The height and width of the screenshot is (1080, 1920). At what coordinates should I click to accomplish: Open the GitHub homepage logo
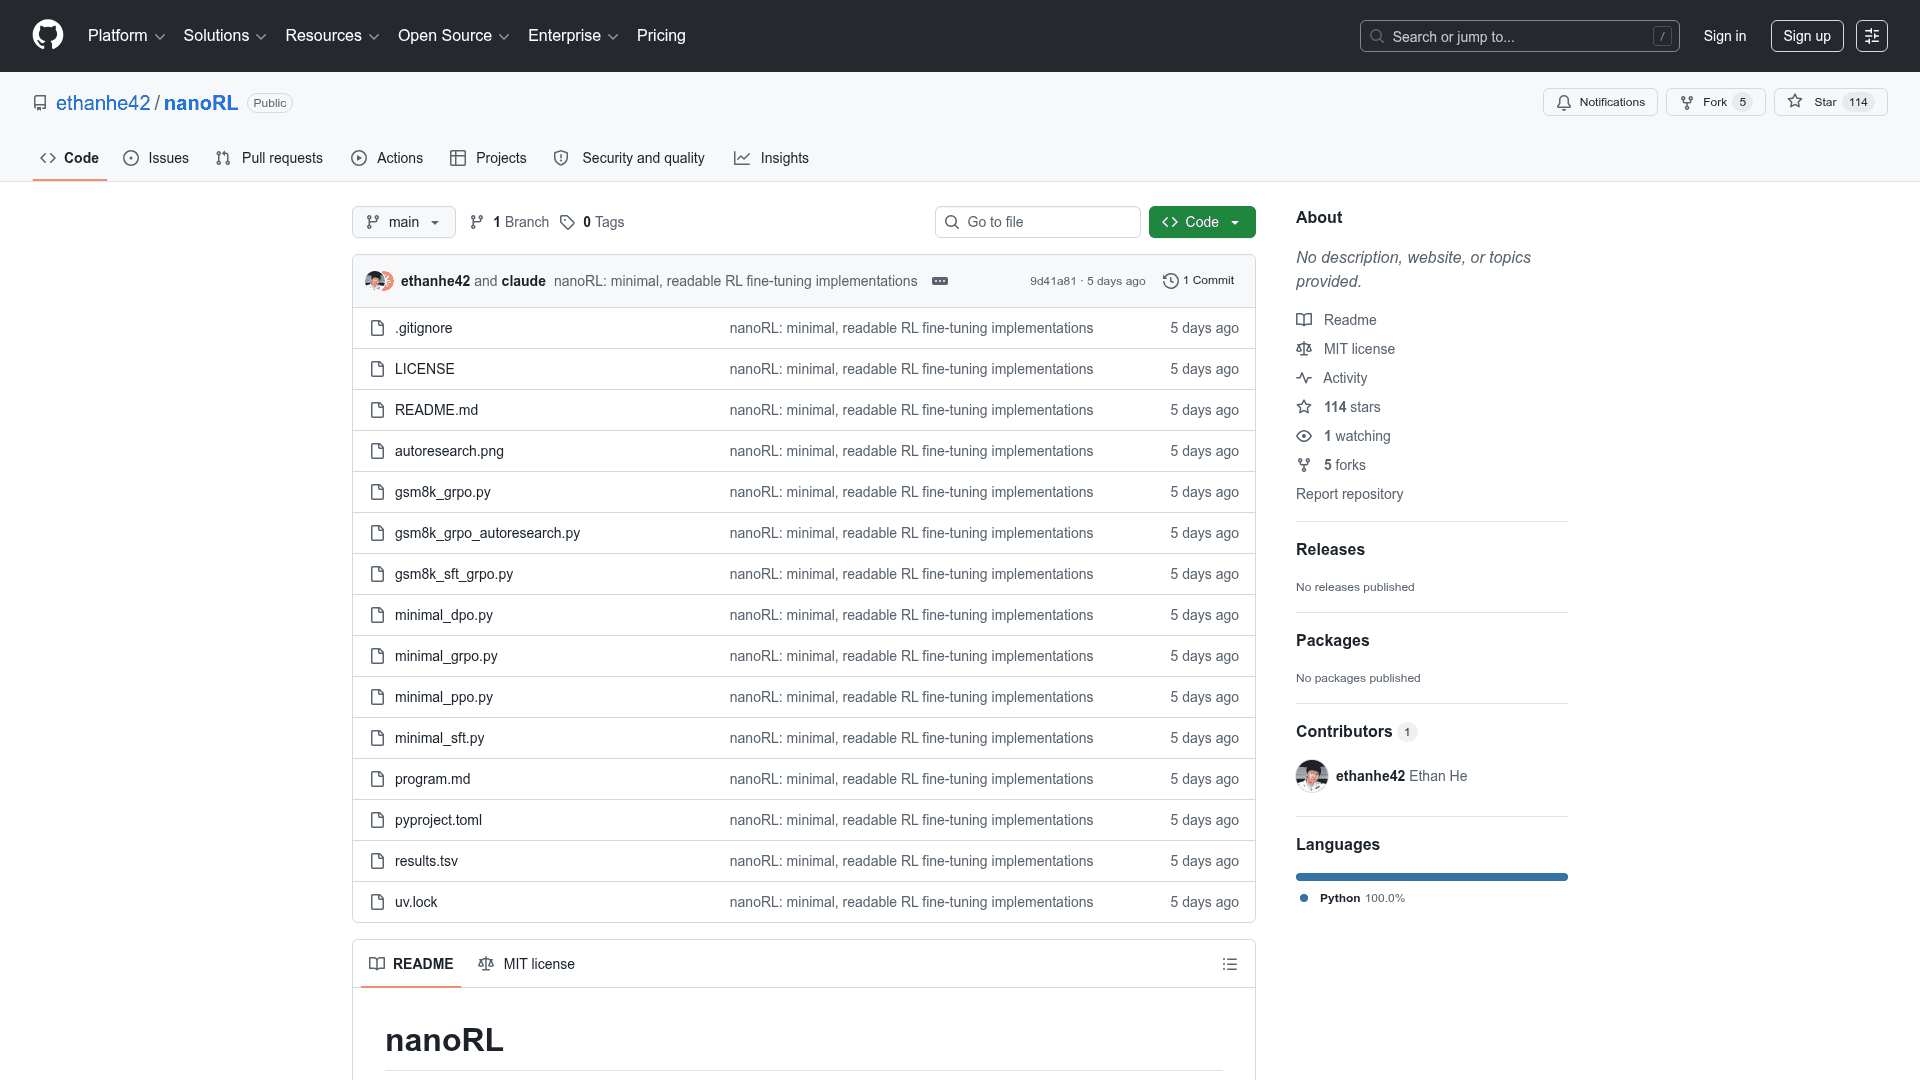48,36
